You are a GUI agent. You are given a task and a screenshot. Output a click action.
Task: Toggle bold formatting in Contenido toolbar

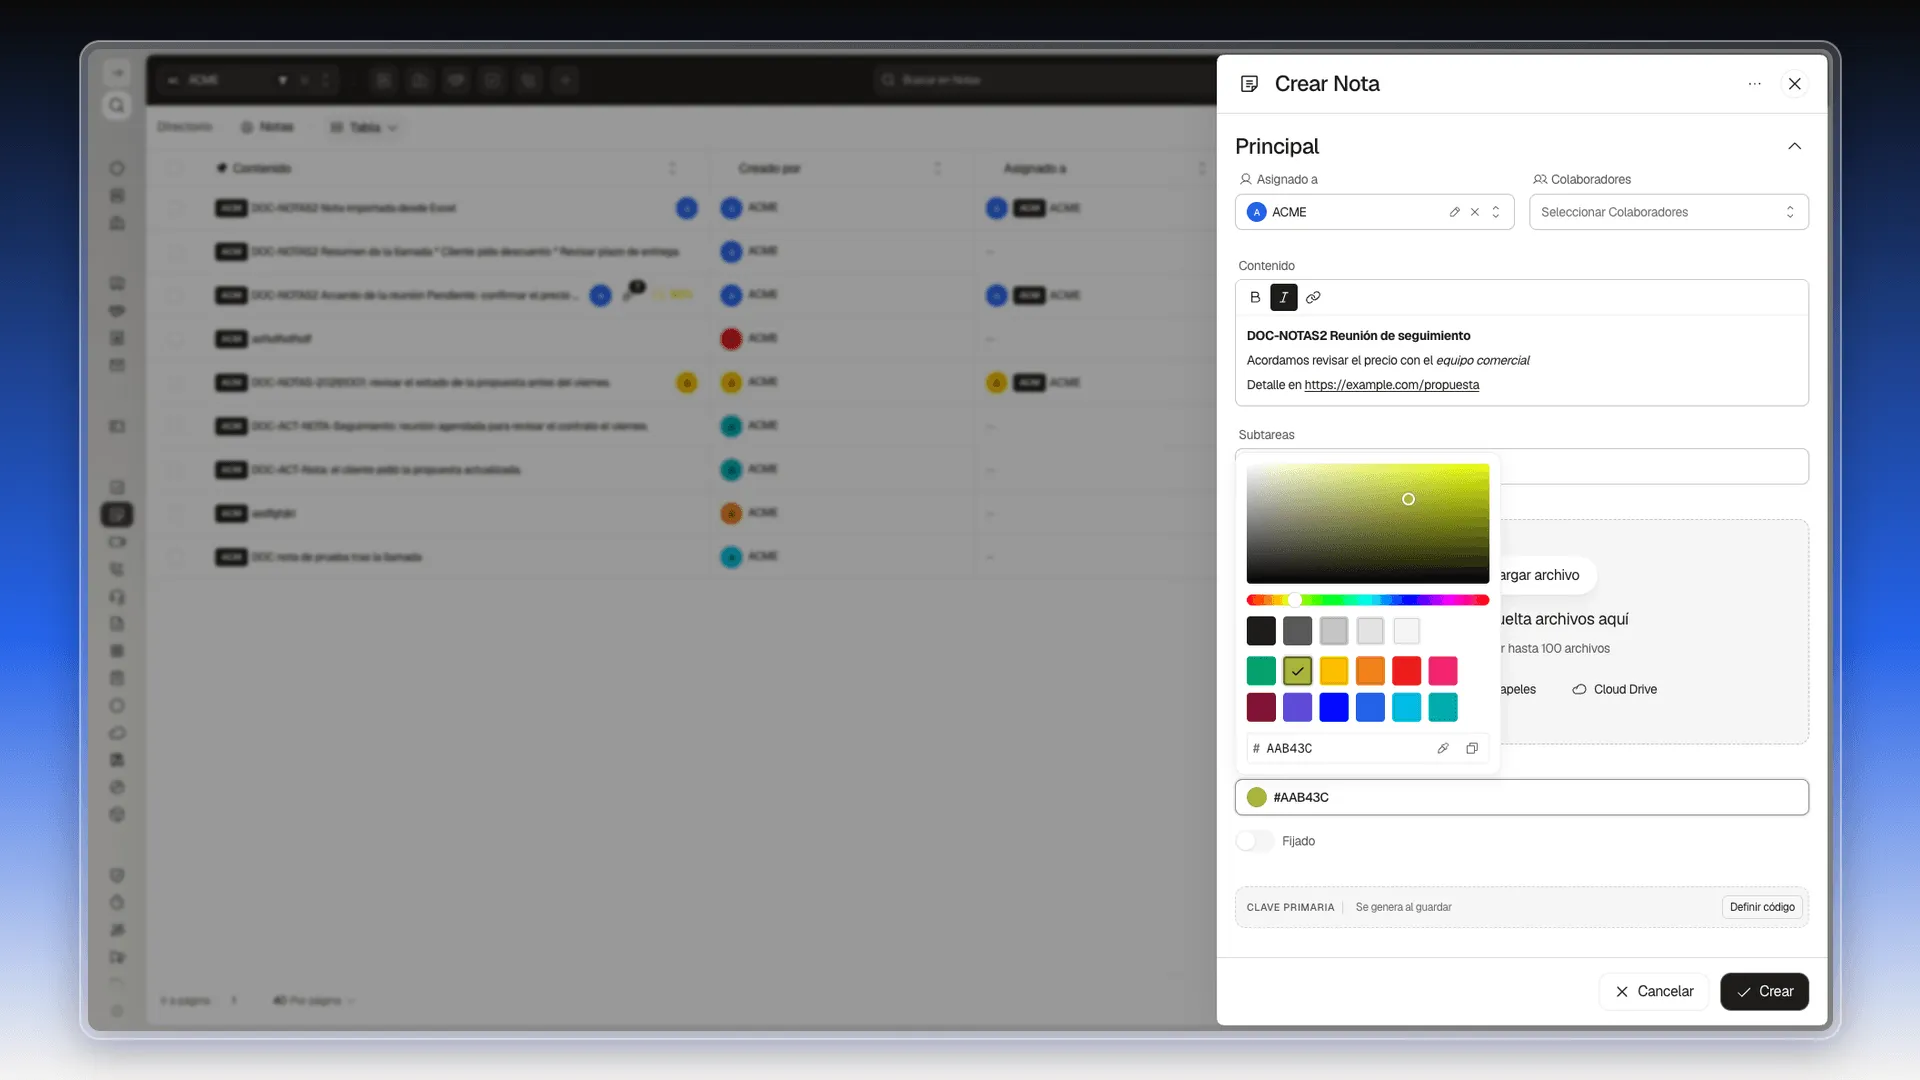tap(1255, 297)
